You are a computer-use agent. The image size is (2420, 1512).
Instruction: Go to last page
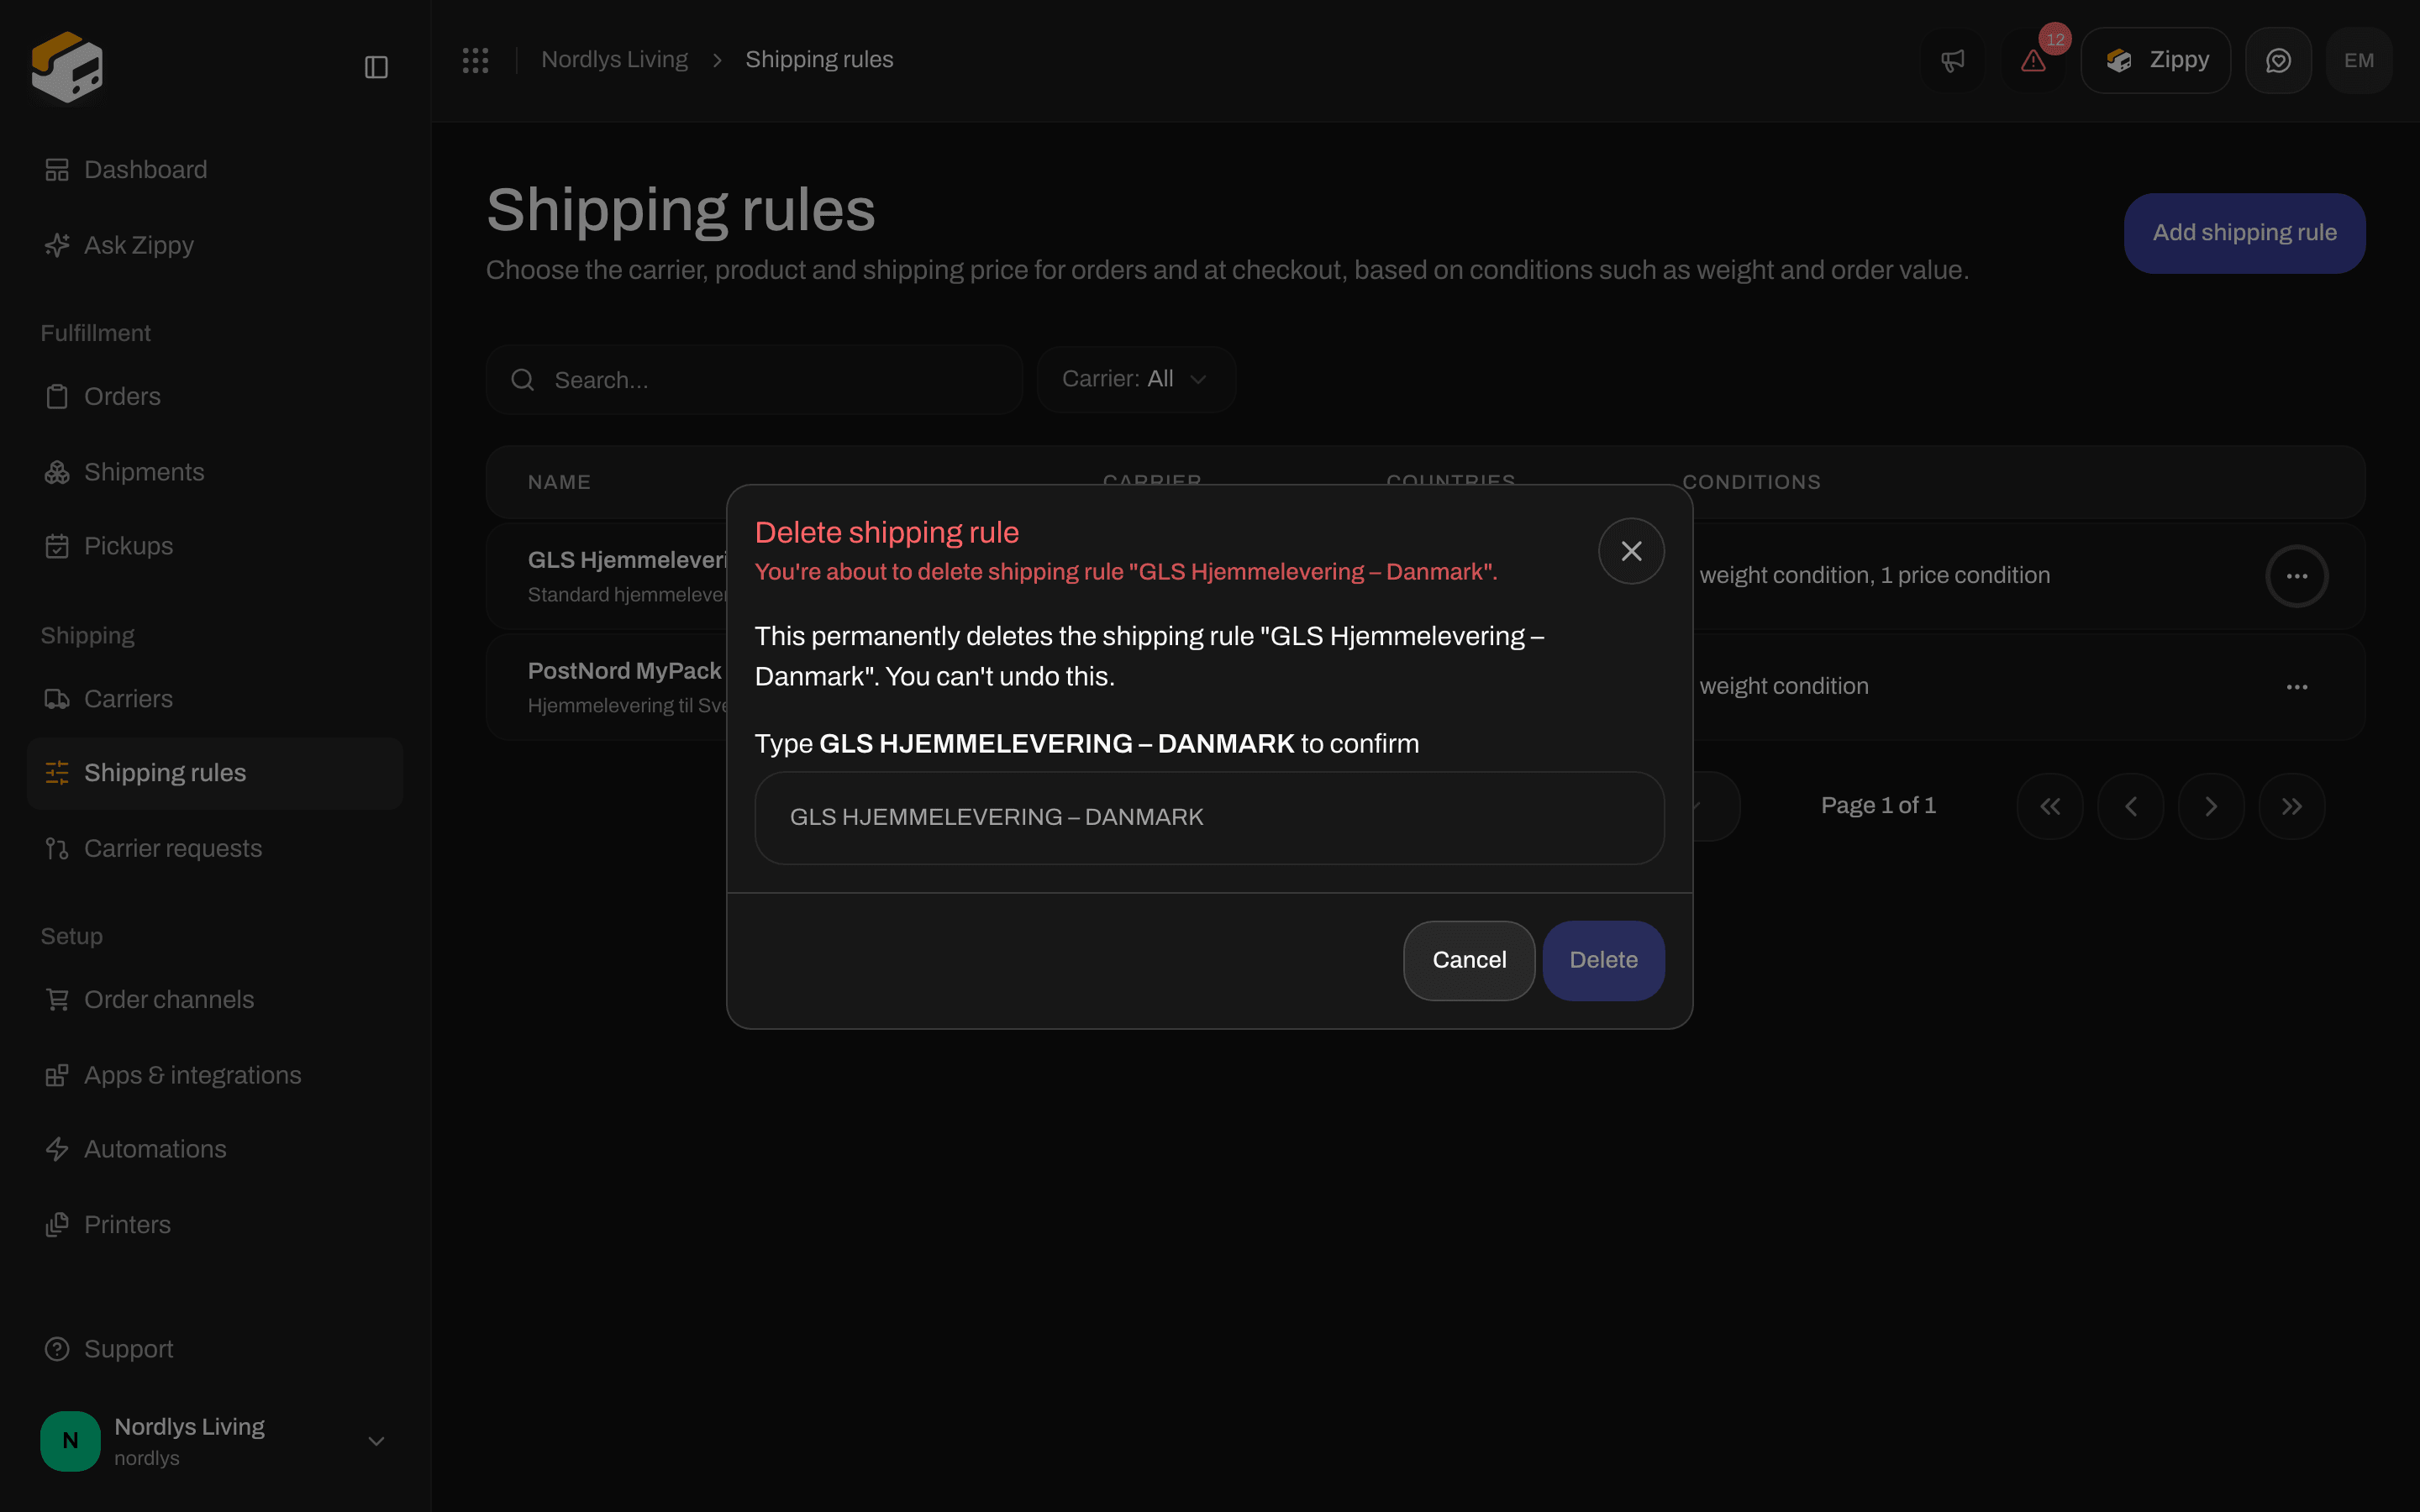click(x=2292, y=806)
